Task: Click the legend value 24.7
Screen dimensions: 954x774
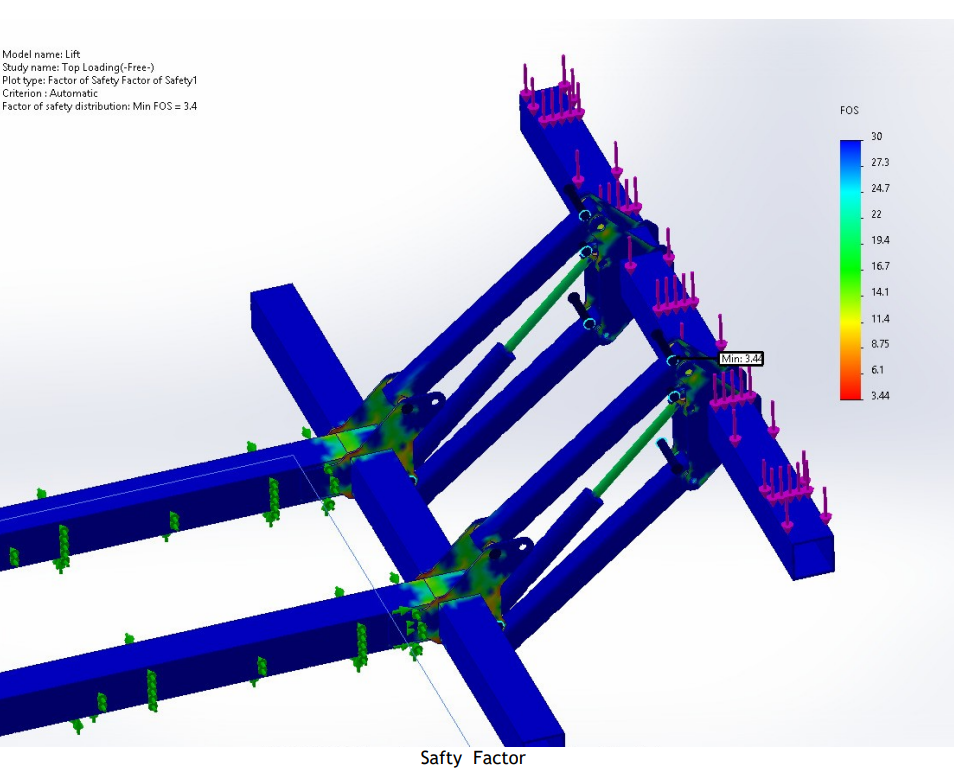Action: [x=880, y=189]
